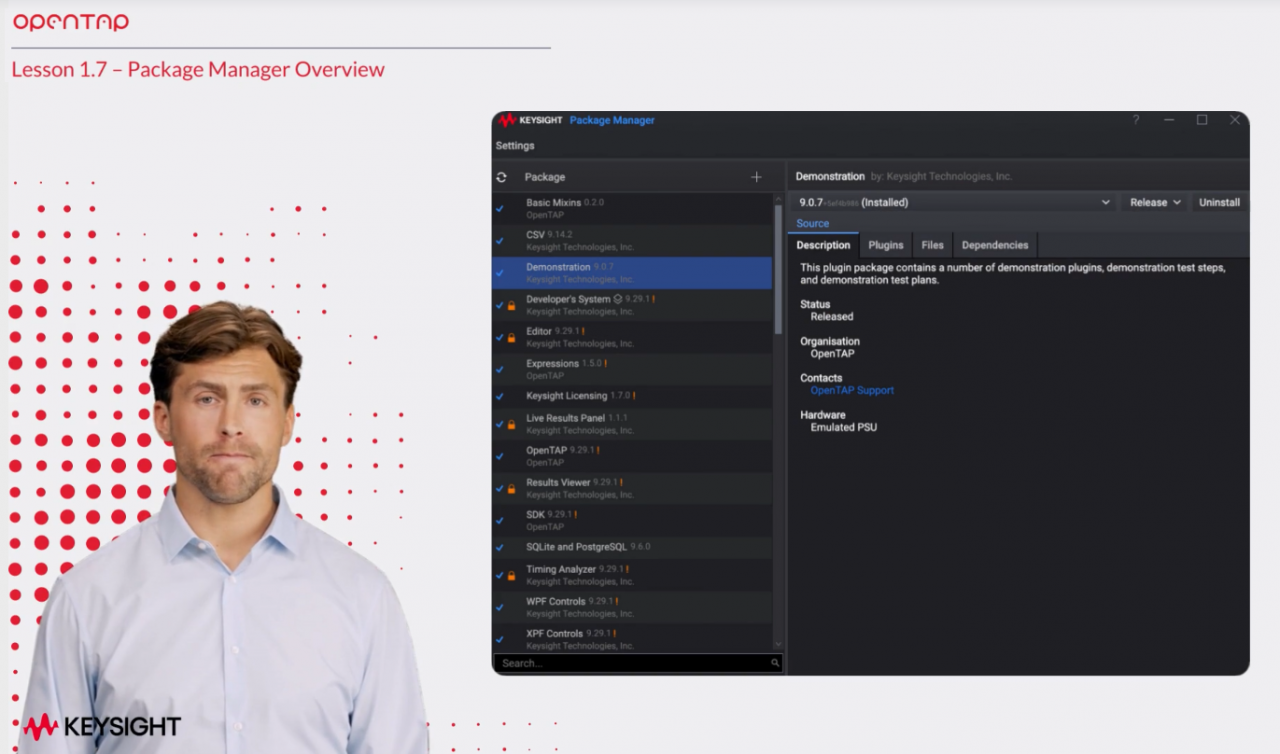Click the package list scrollbar thumb
The width and height of the screenshot is (1280, 754).
778,269
